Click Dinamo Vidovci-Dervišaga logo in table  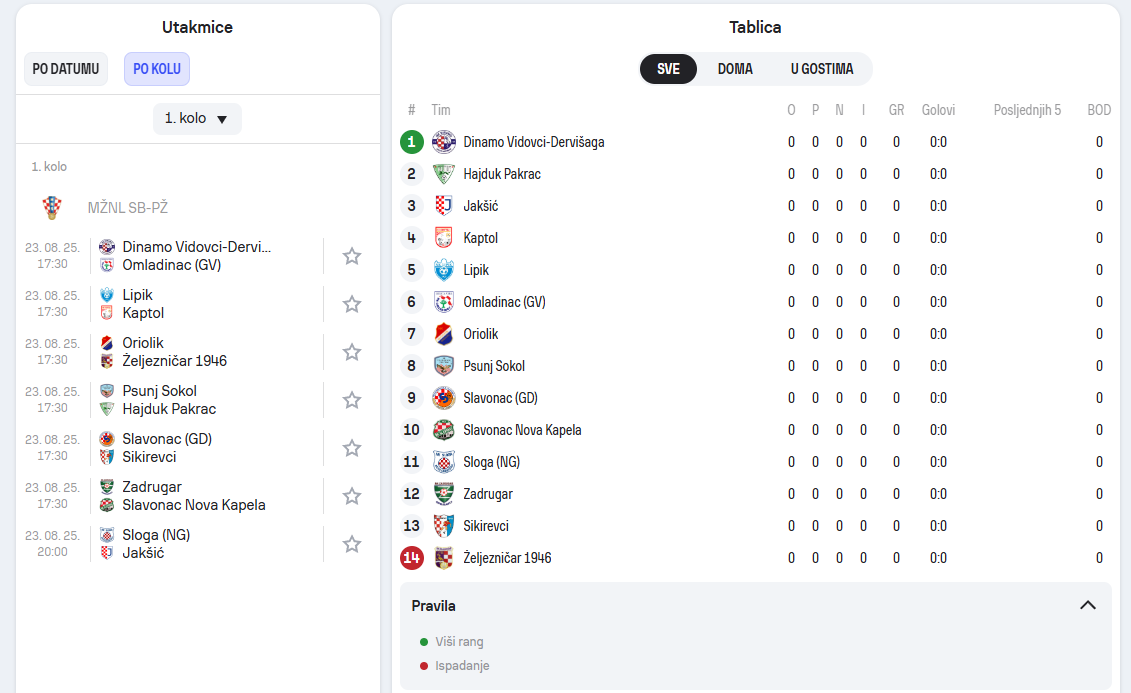pos(444,142)
